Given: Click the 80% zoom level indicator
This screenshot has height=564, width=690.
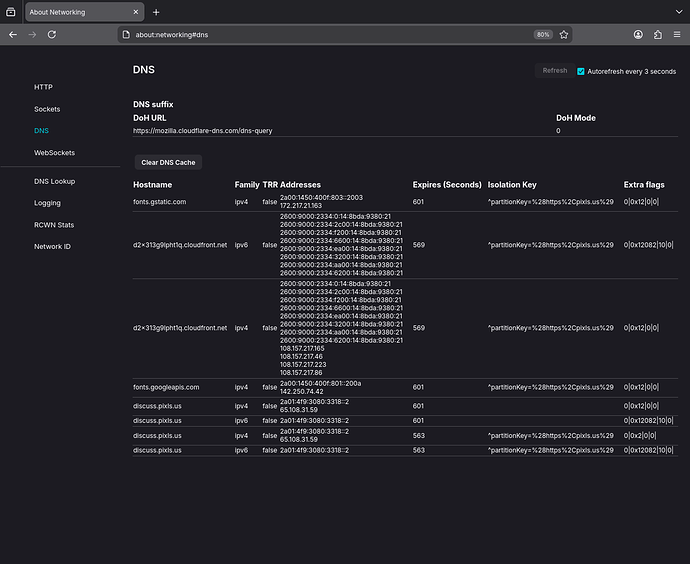Looking at the screenshot, I should point(543,34).
